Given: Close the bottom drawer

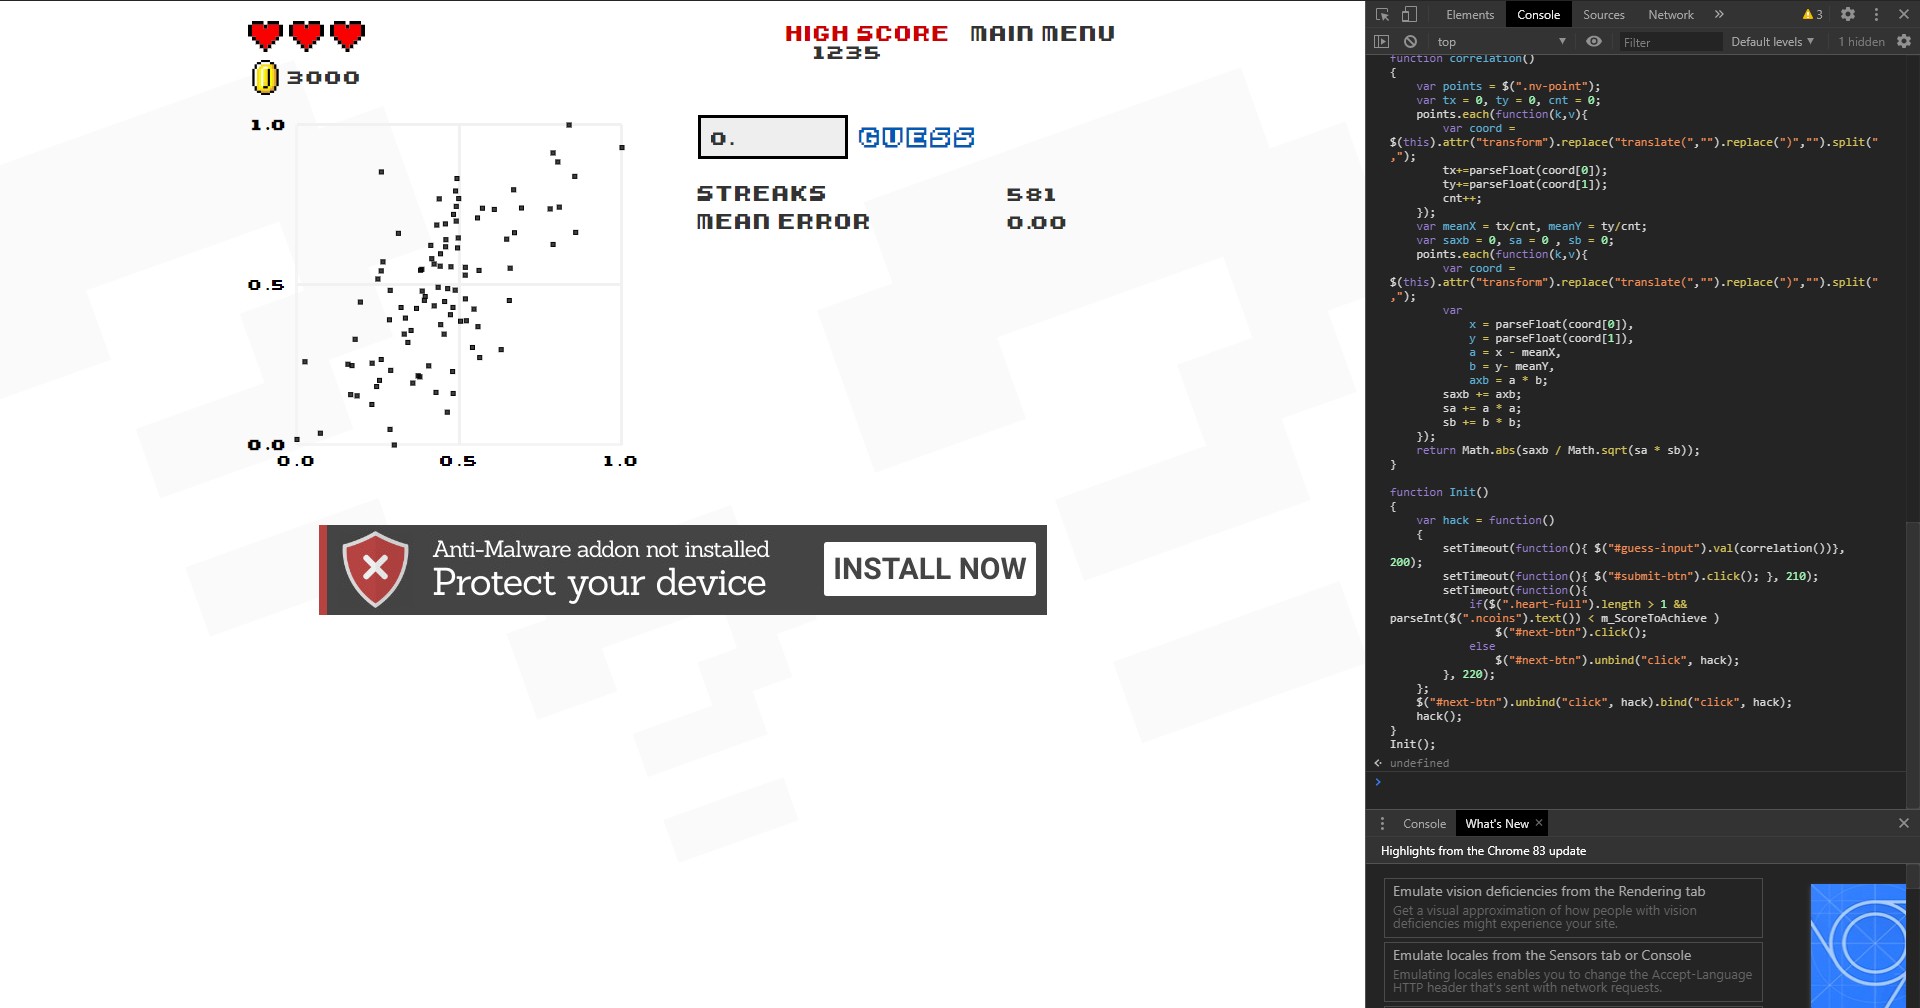Looking at the screenshot, I should (x=1904, y=823).
